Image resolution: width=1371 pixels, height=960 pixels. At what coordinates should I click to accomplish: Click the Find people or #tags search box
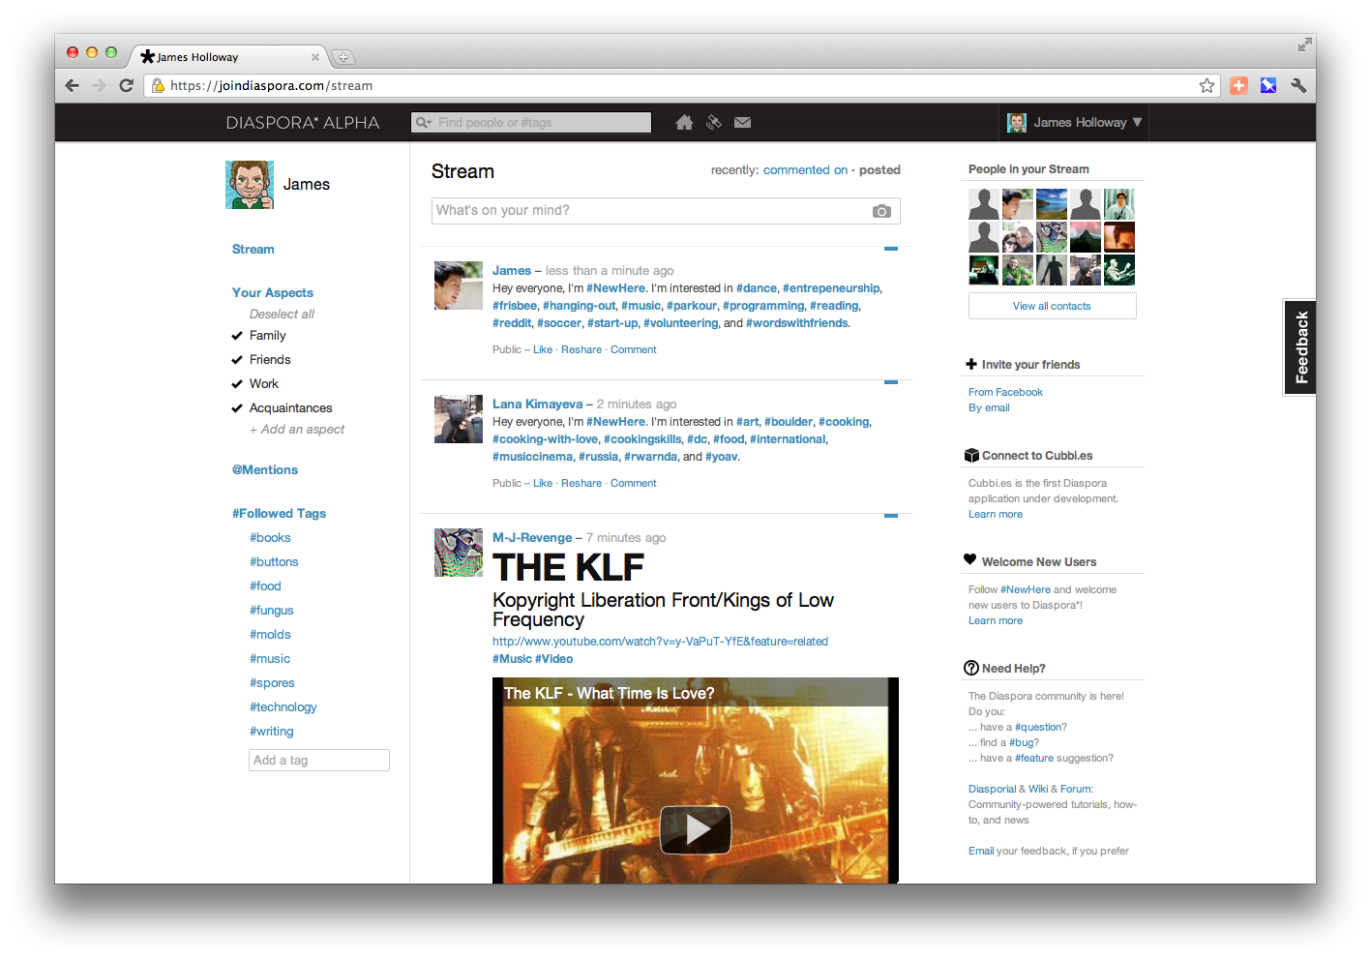[531, 122]
